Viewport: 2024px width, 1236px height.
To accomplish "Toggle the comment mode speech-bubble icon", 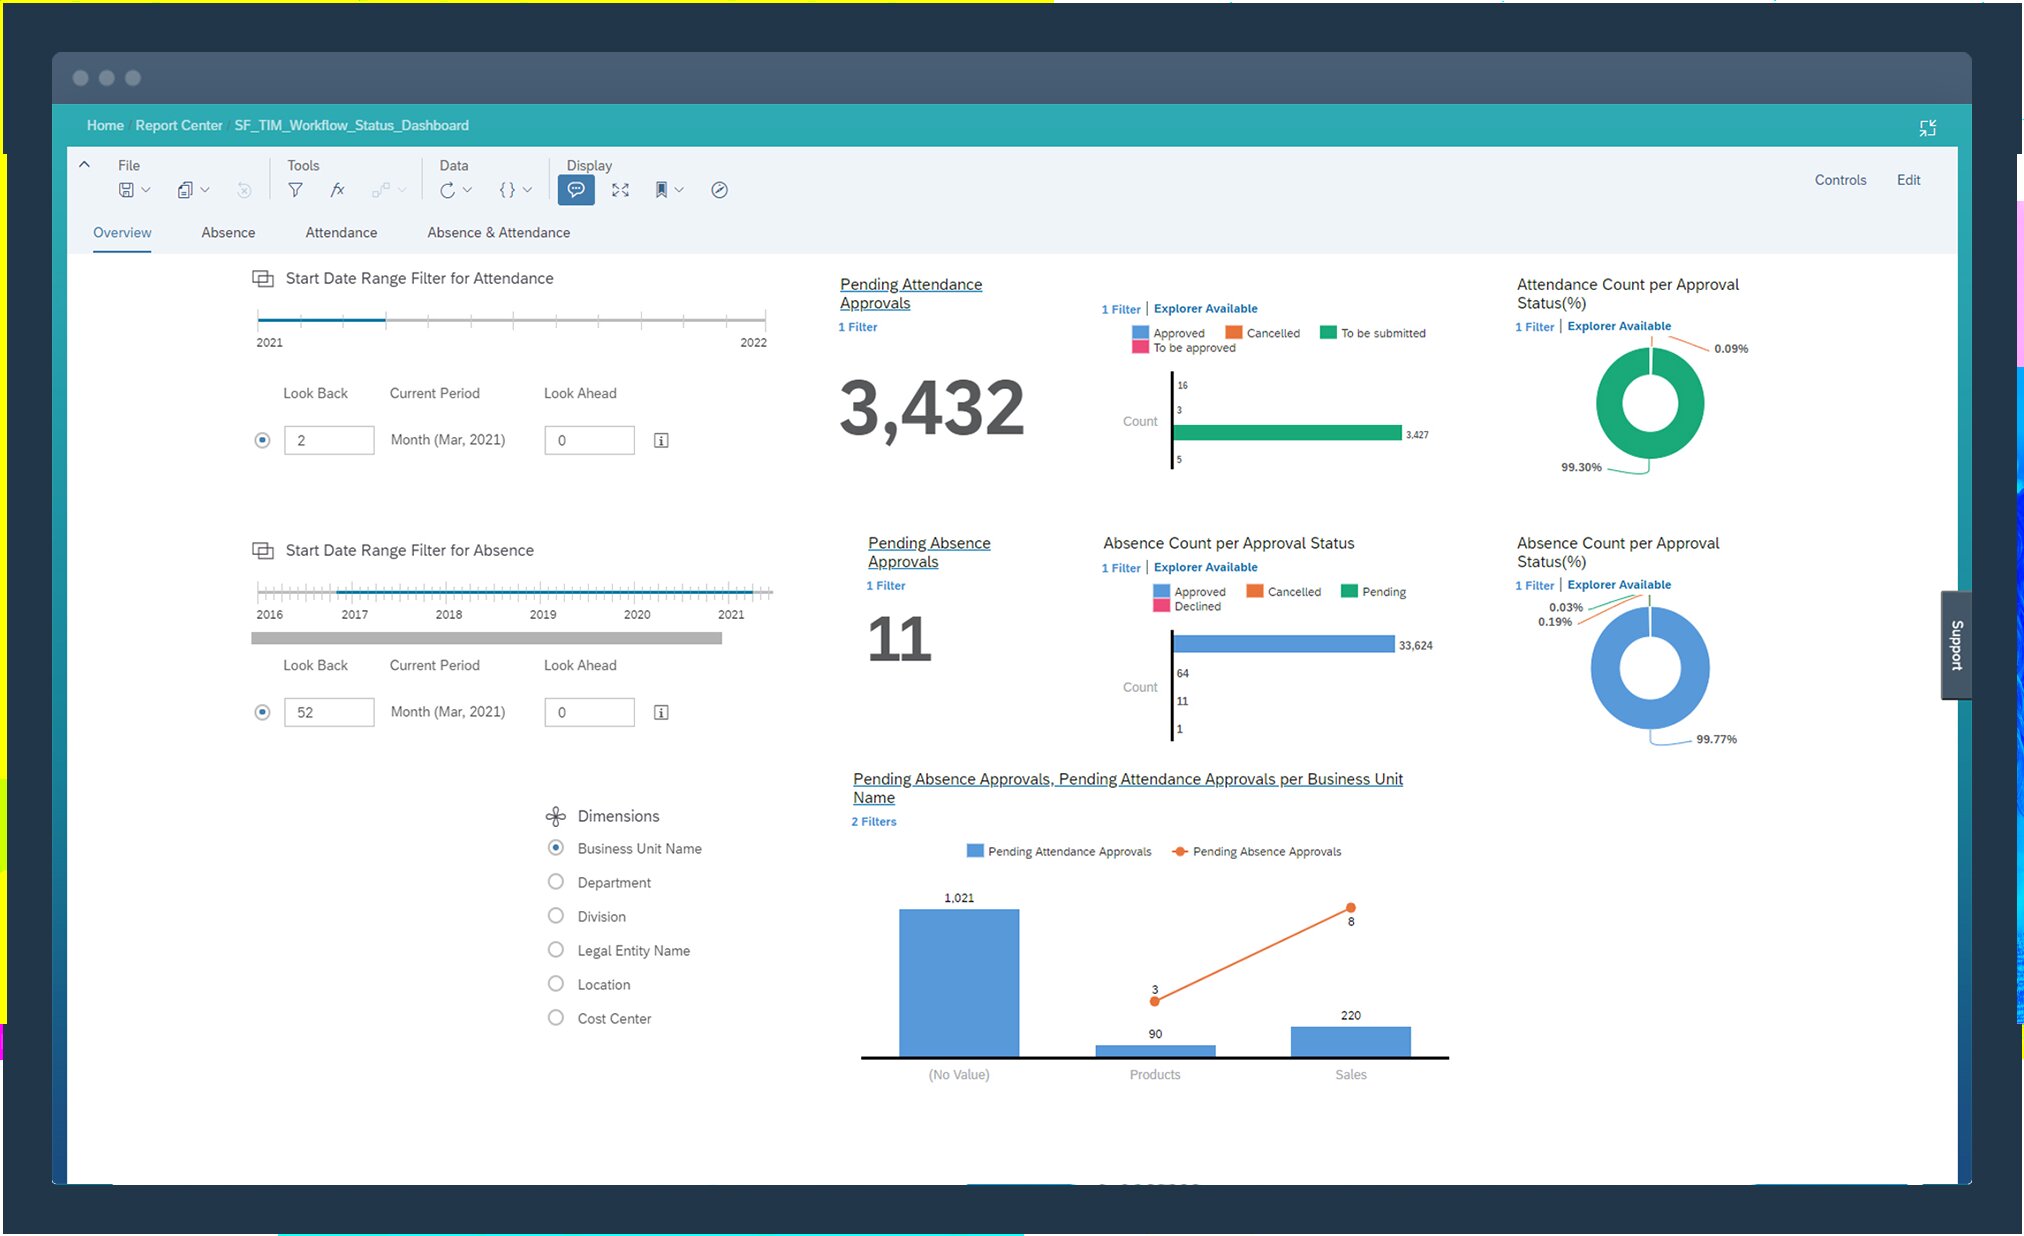I will pyautogui.click(x=576, y=190).
